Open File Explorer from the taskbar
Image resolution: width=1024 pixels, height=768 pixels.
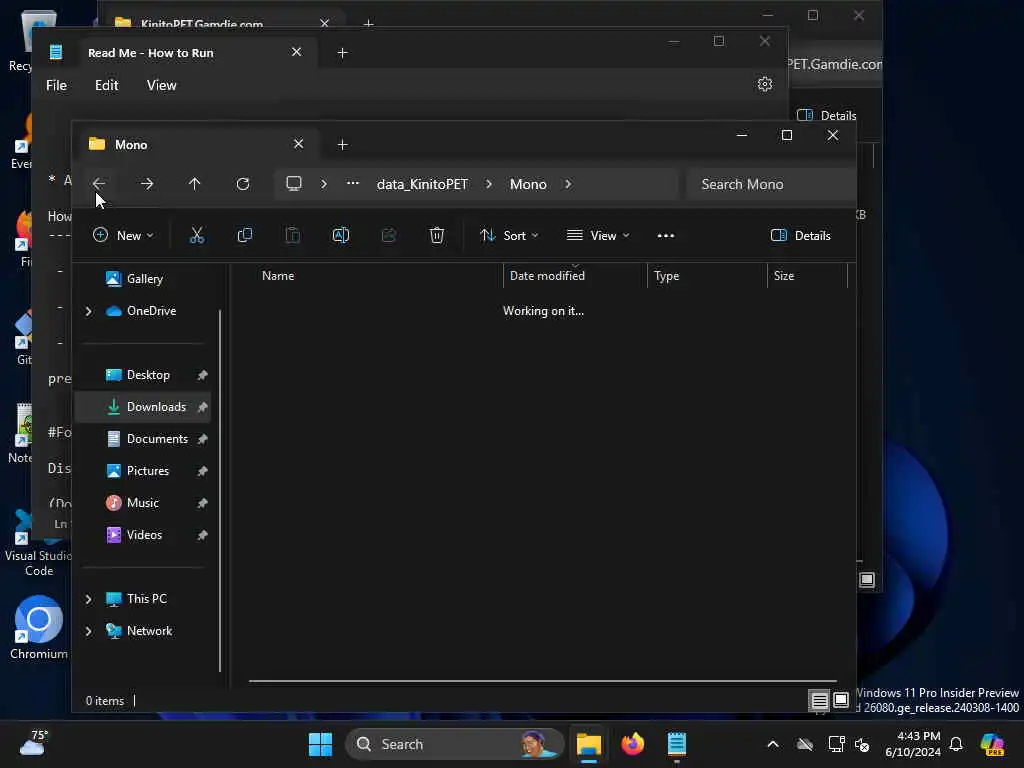pos(588,744)
